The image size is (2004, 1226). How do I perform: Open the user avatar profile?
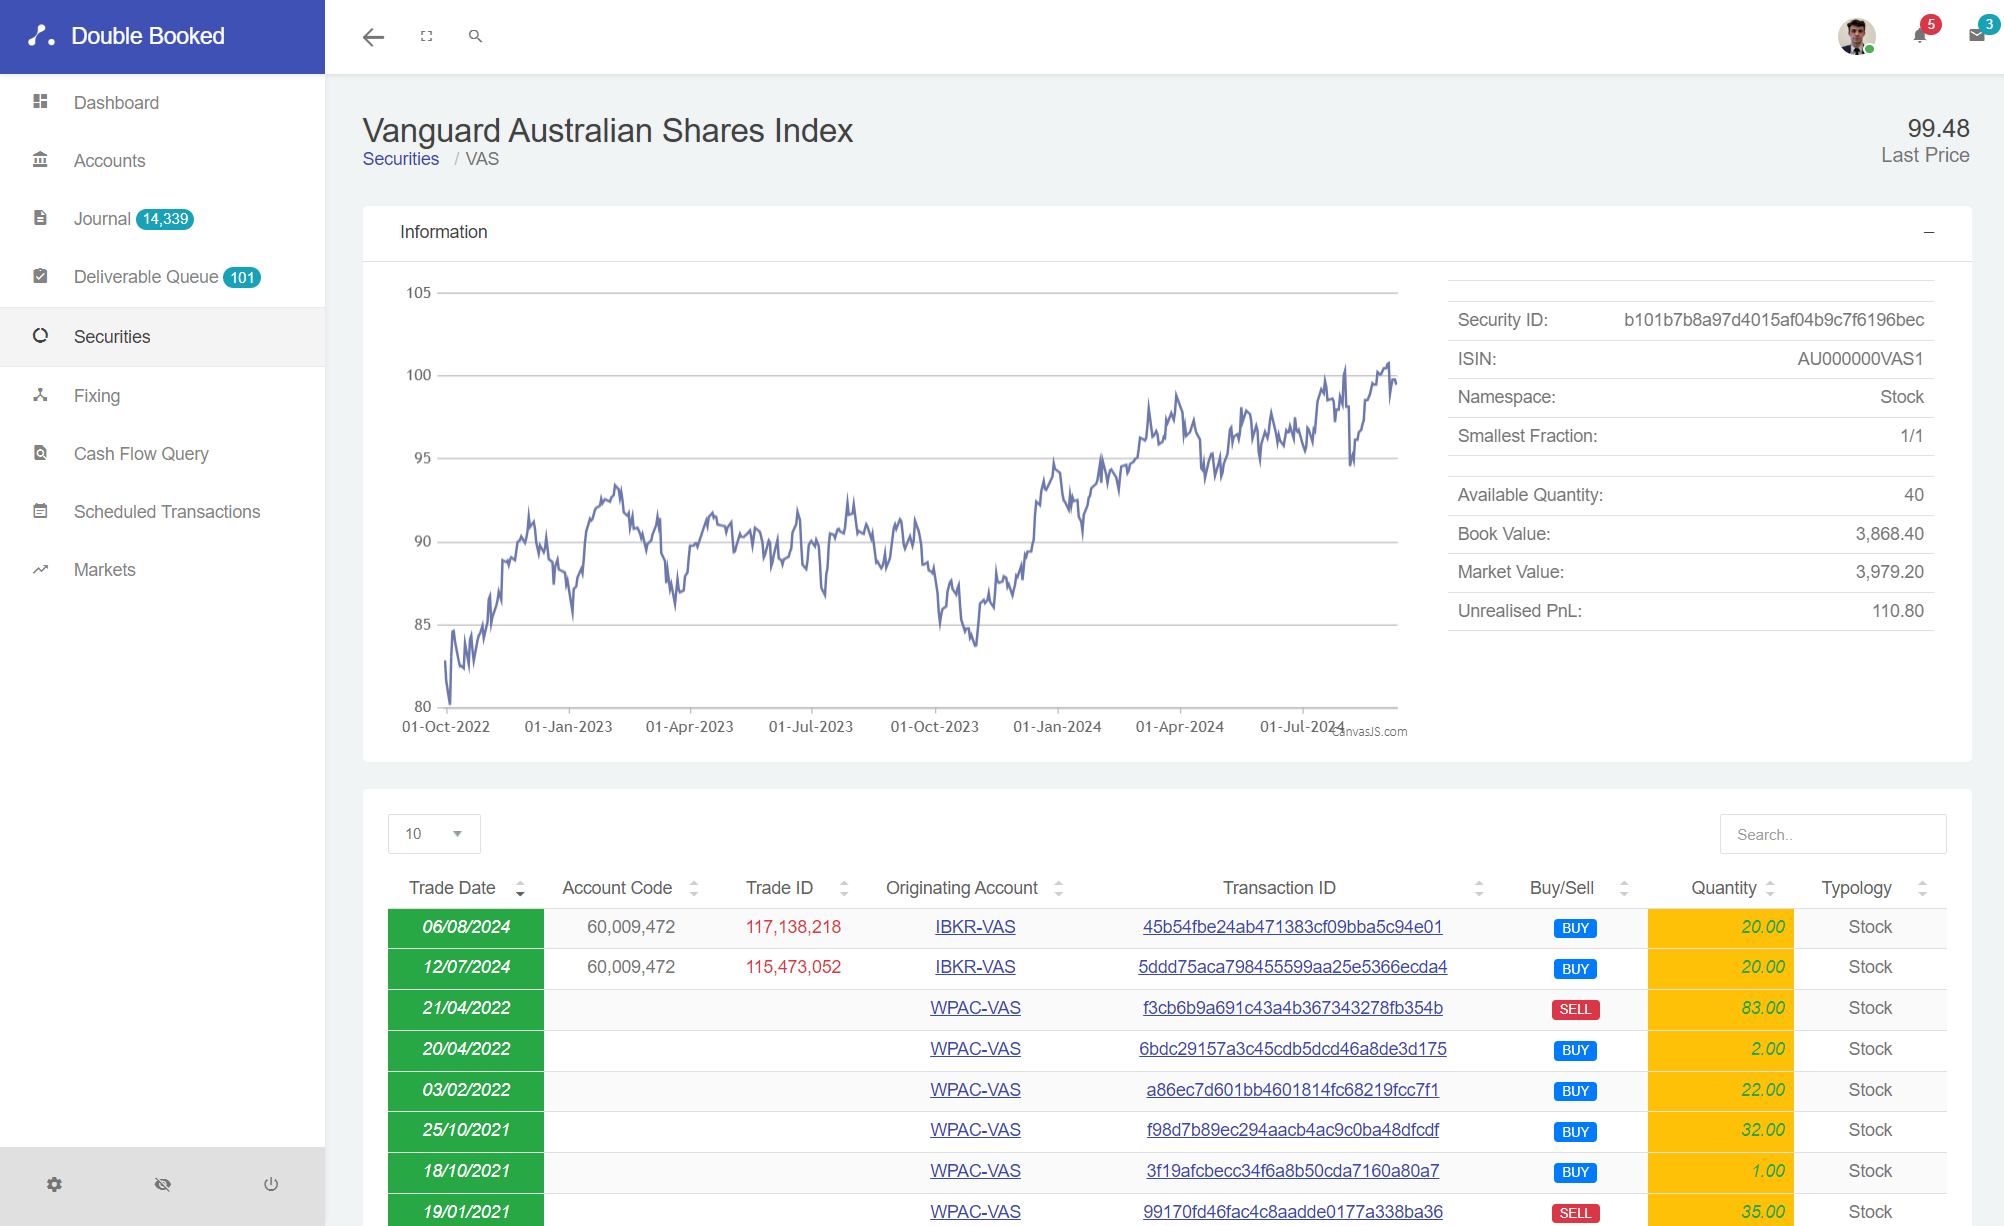tap(1856, 36)
